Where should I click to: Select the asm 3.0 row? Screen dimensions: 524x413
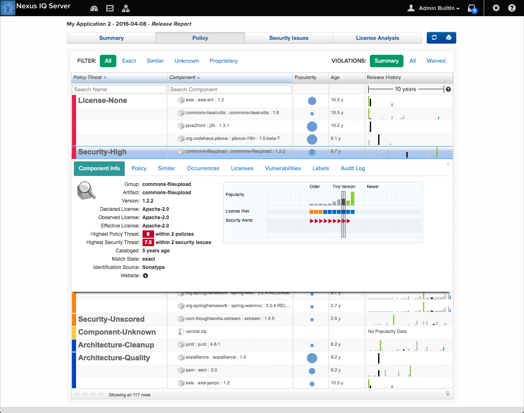(x=262, y=371)
